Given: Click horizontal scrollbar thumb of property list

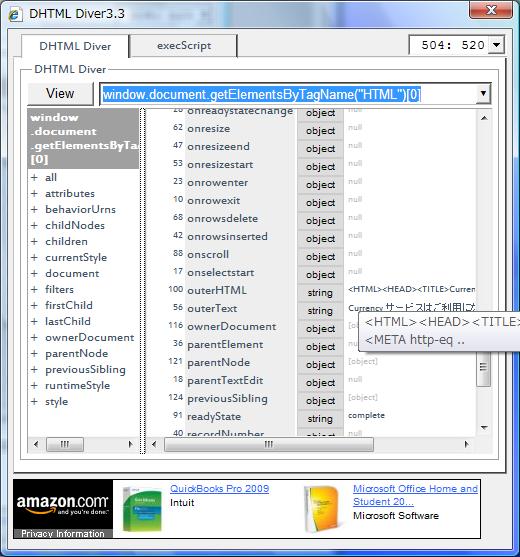Looking at the screenshot, I should 269,444.
